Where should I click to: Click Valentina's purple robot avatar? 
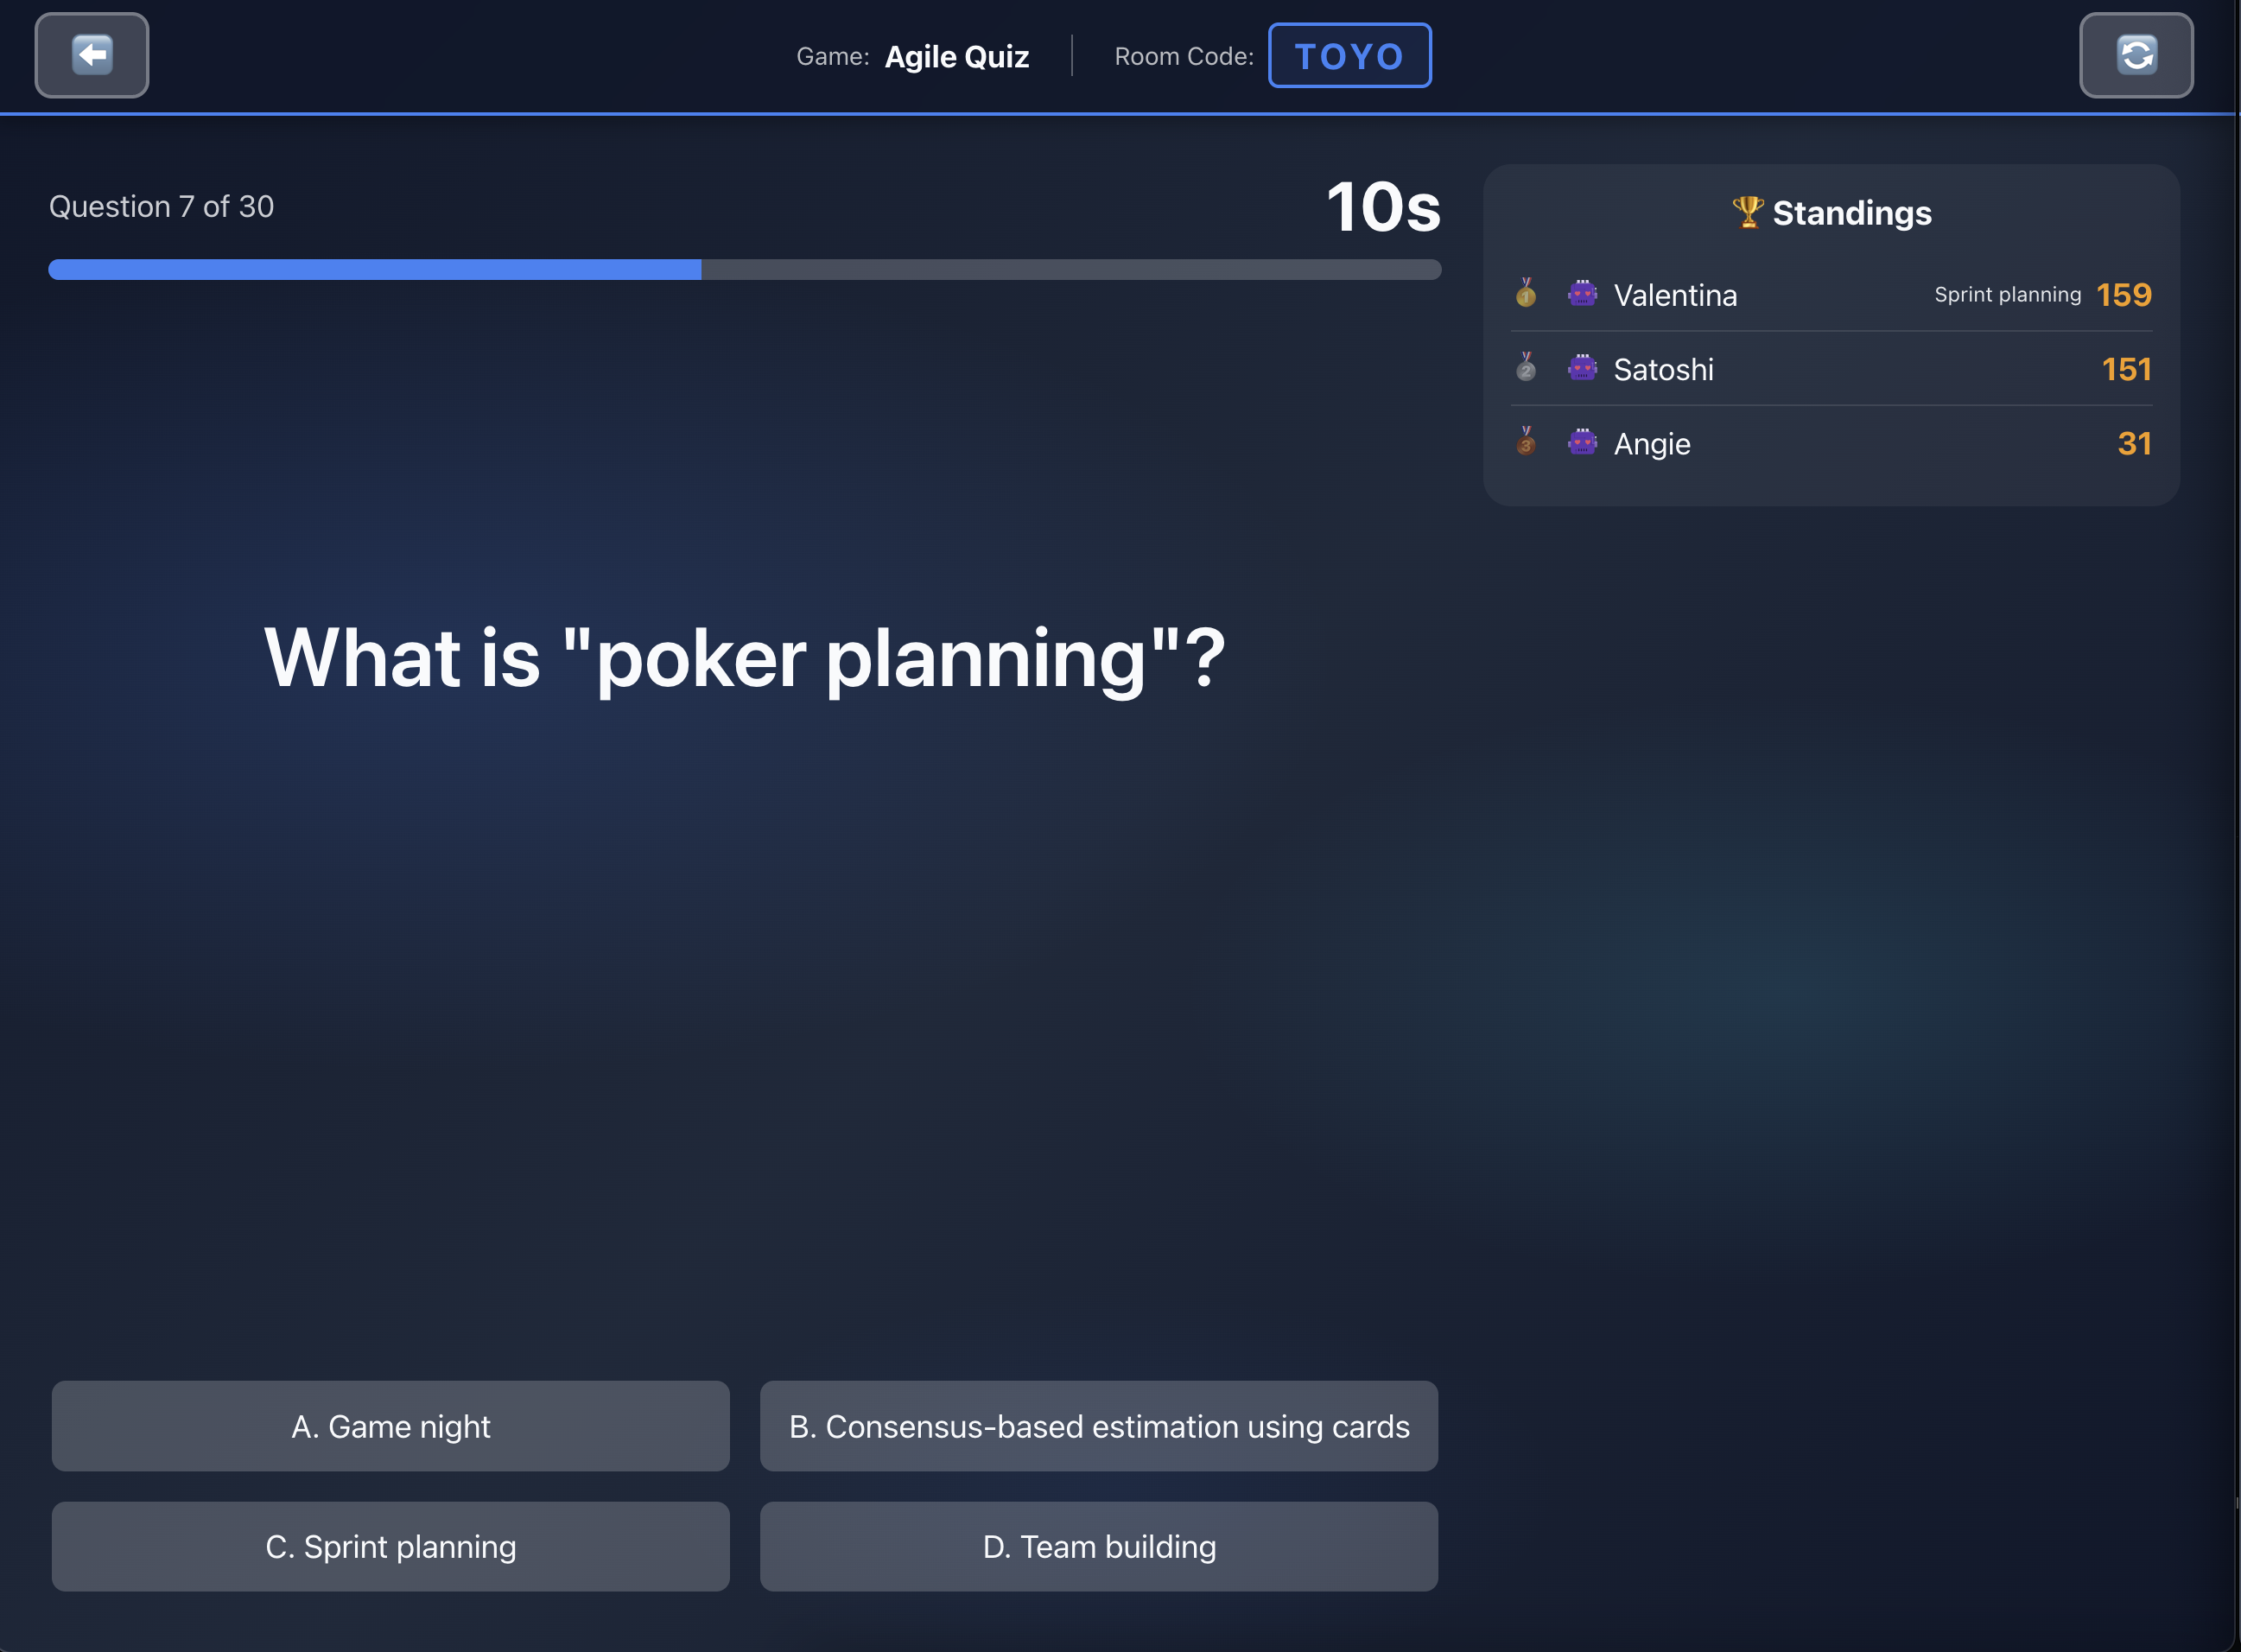click(x=1582, y=294)
